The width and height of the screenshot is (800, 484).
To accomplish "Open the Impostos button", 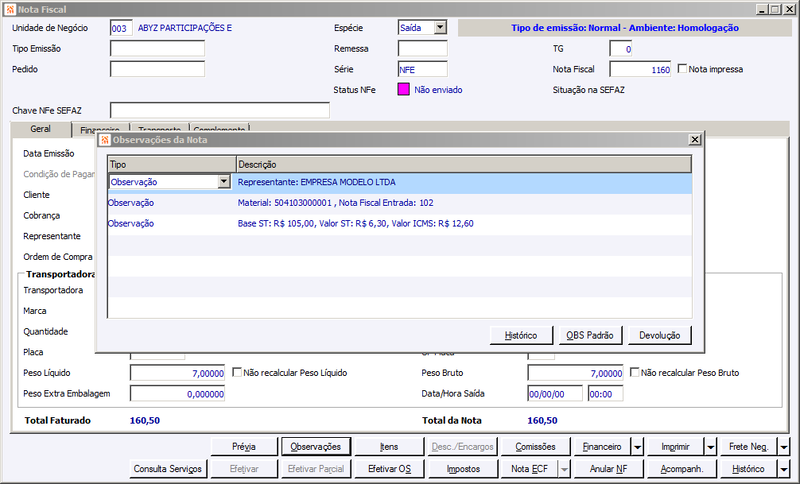I will coord(463,469).
